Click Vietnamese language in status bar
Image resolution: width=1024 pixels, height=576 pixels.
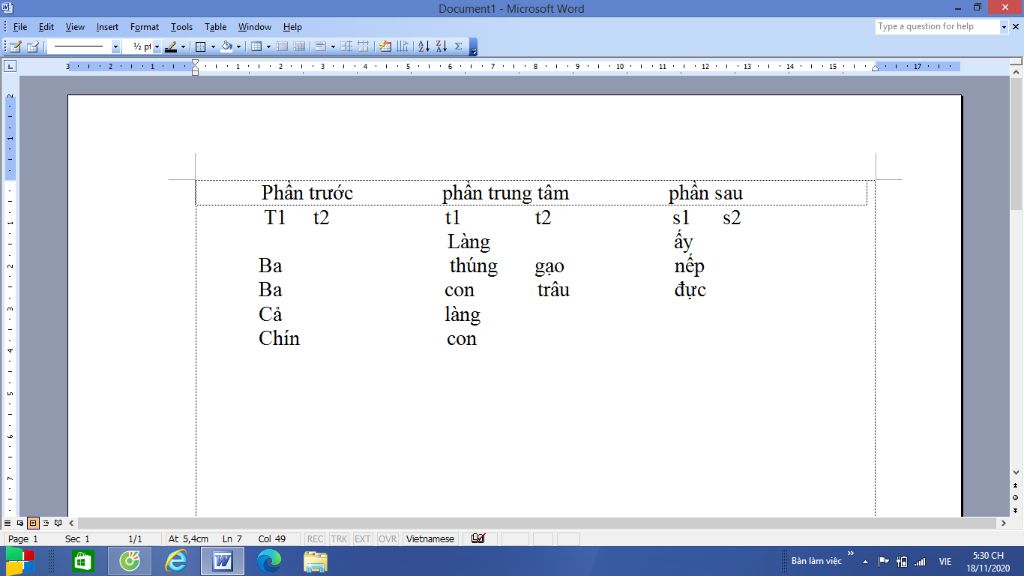[430, 539]
